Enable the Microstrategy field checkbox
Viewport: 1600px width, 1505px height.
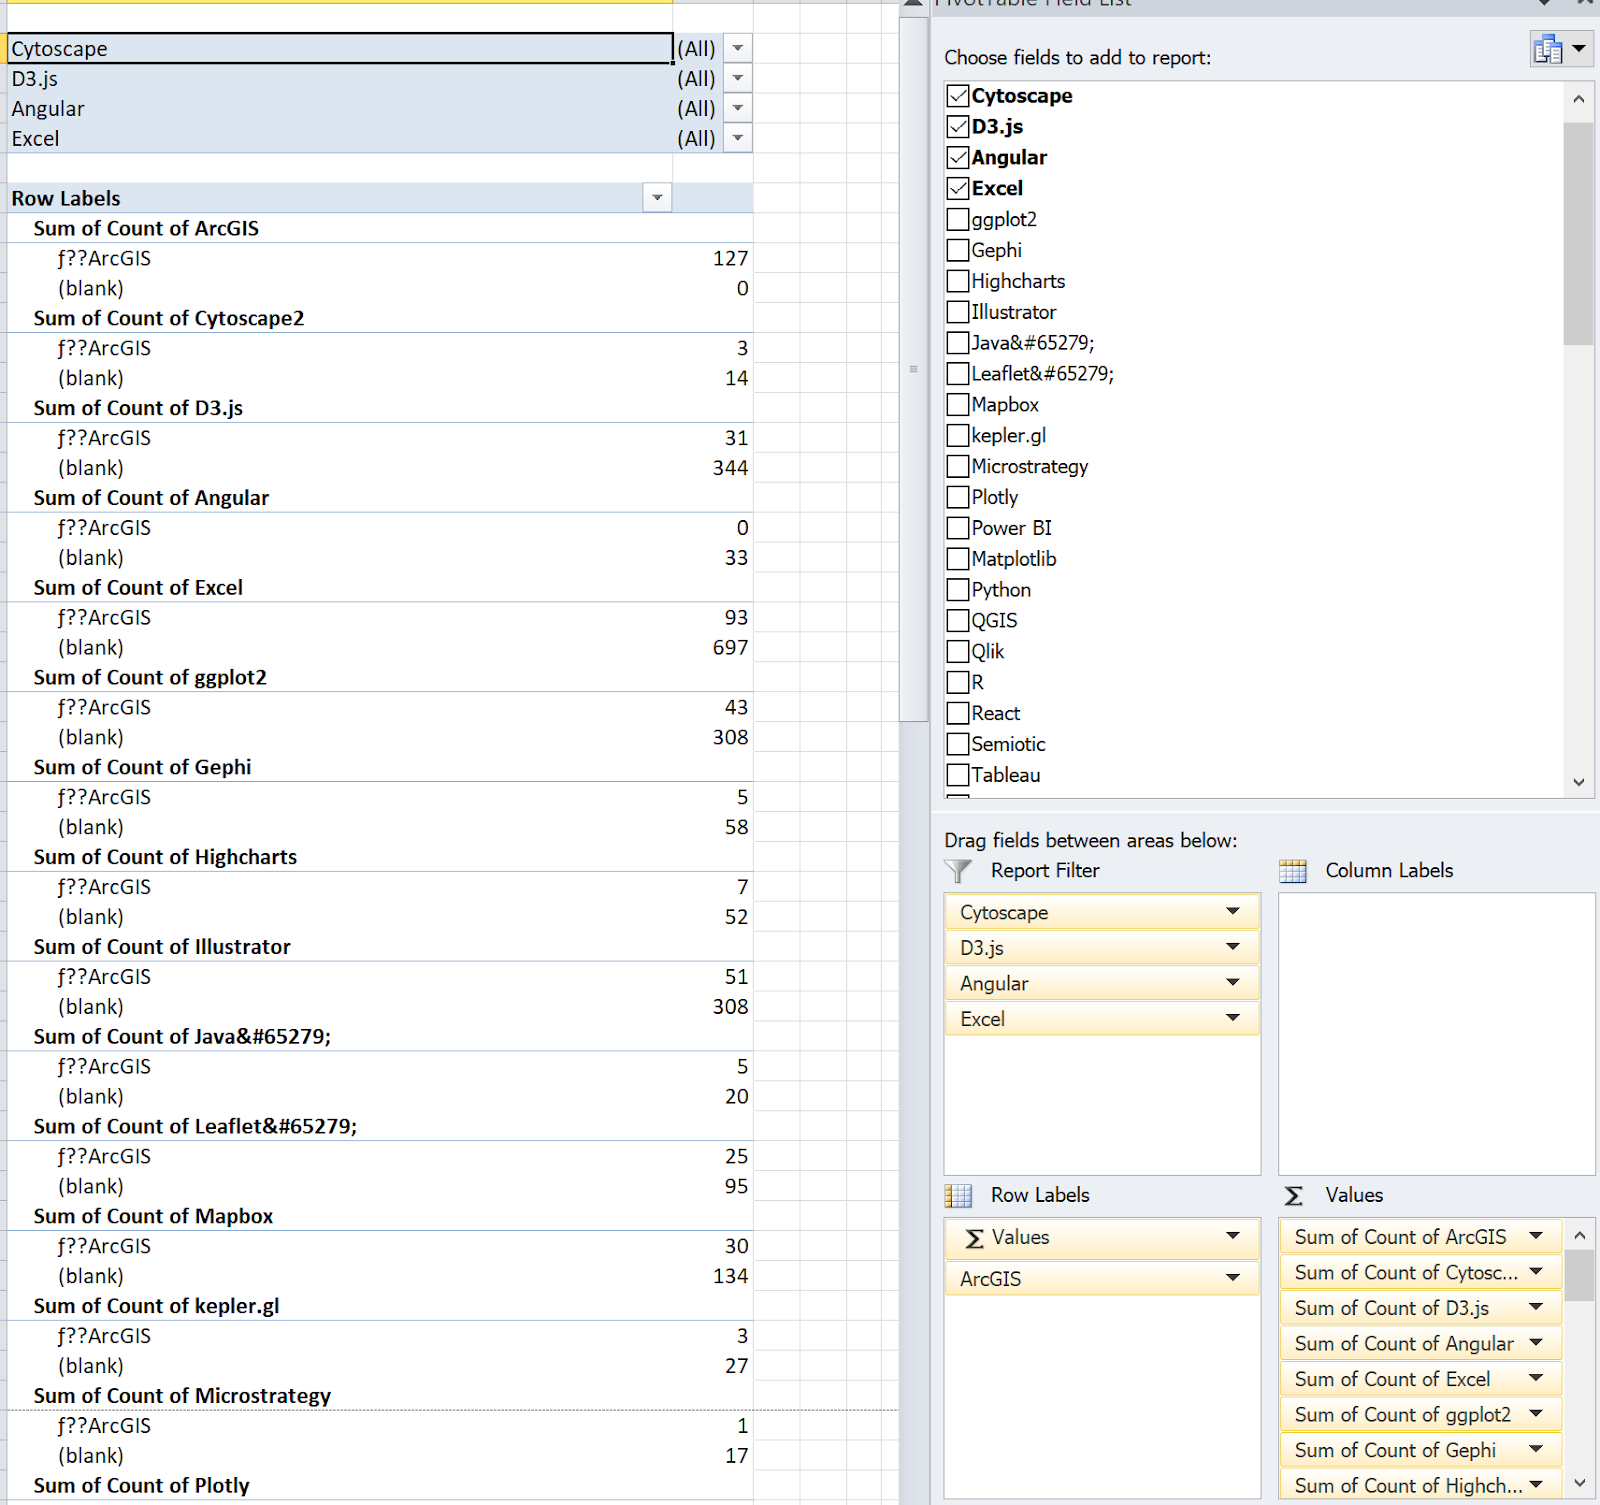[x=958, y=467]
